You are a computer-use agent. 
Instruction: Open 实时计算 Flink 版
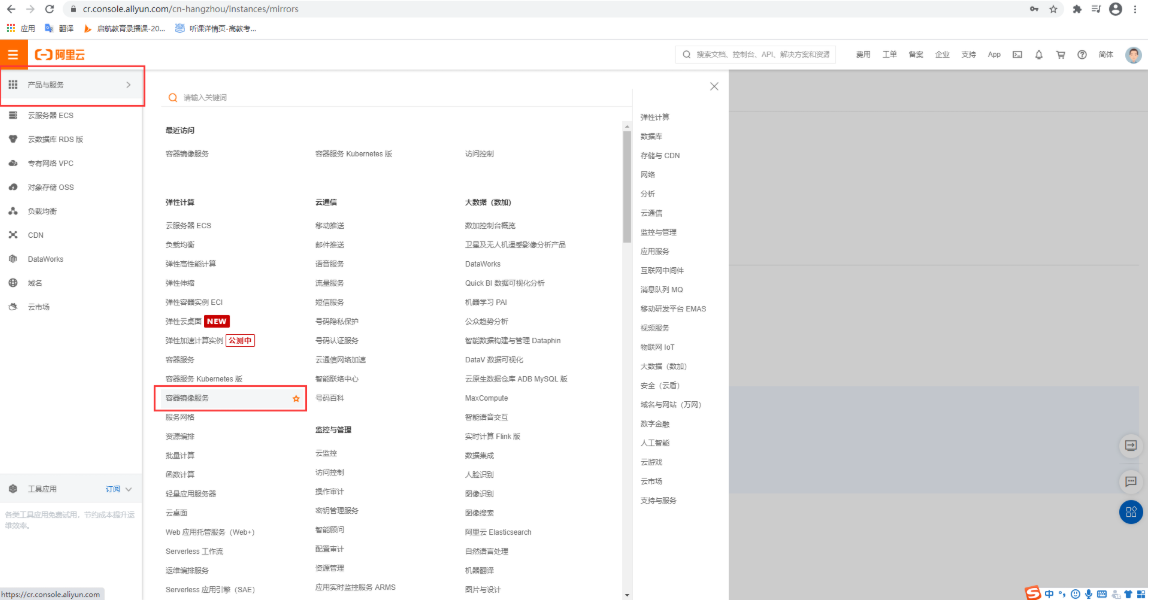click(x=492, y=436)
